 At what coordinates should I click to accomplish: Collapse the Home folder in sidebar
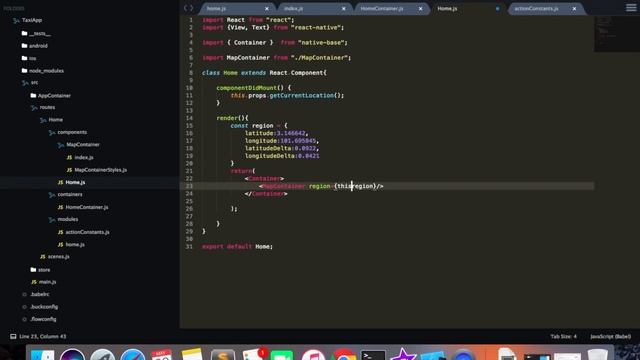(x=43, y=120)
